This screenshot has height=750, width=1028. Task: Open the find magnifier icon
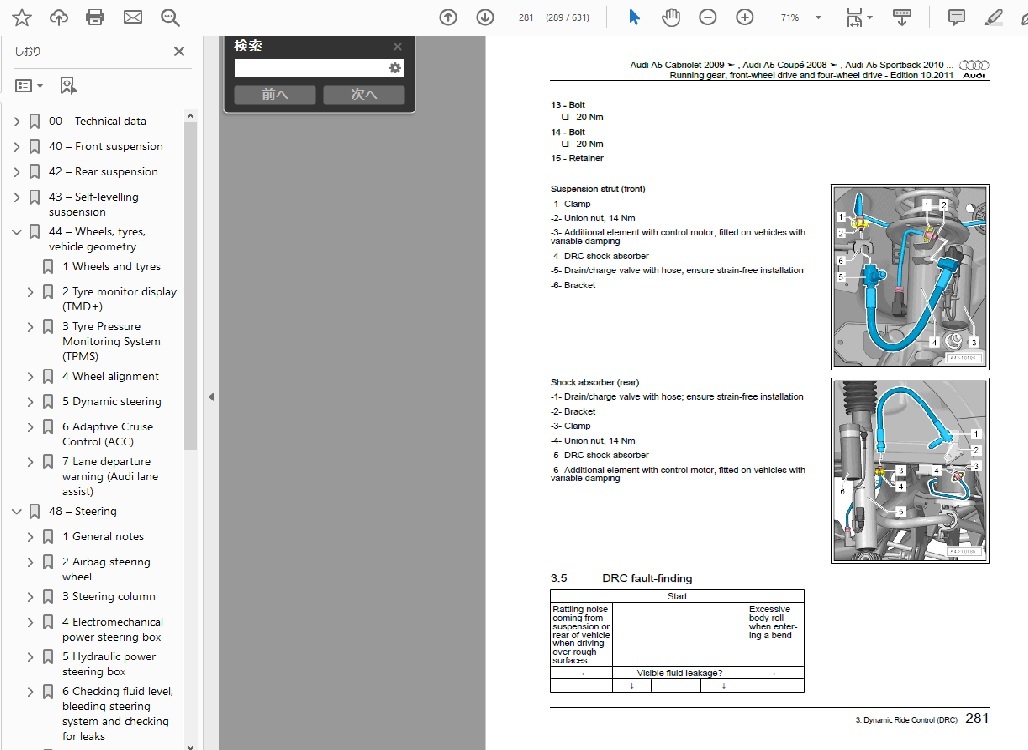[170, 18]
